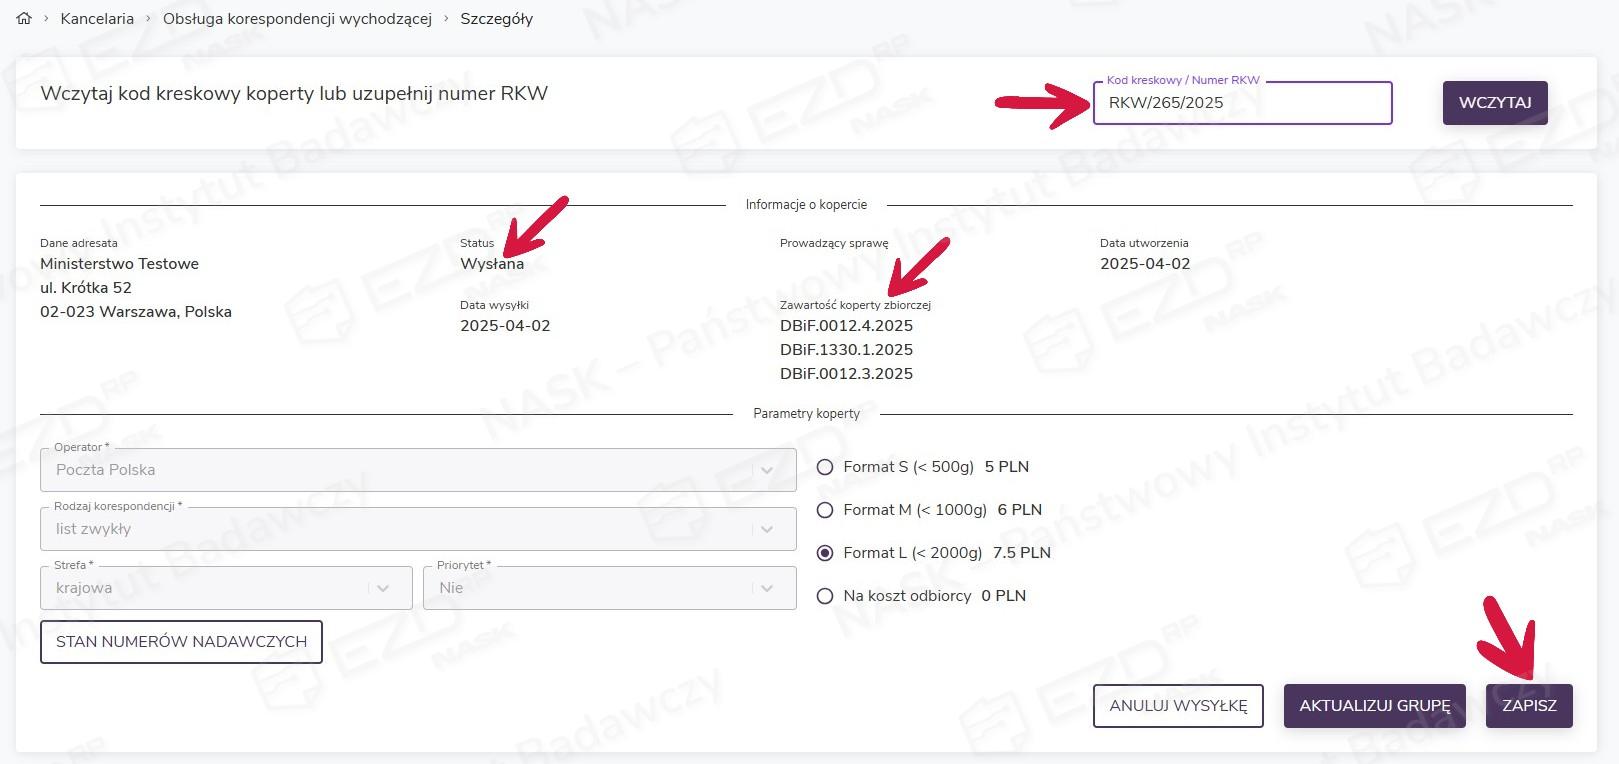The image size is (1619, 764).
Task: Choose Format M radio option
Action: click(825, 510)
